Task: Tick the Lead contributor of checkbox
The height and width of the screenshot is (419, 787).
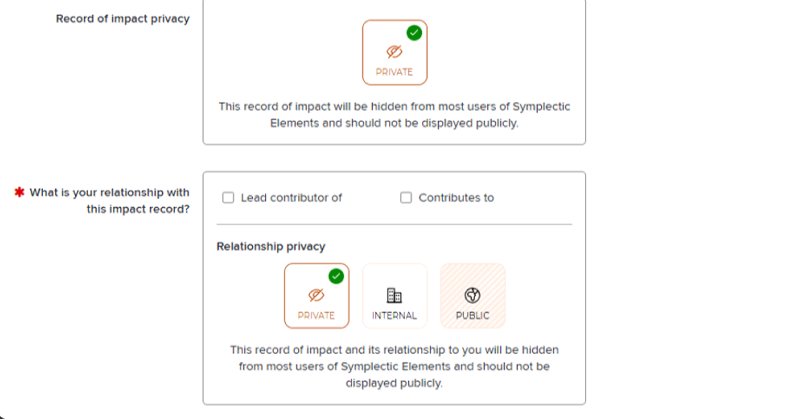Action: (x=228, y=198)
